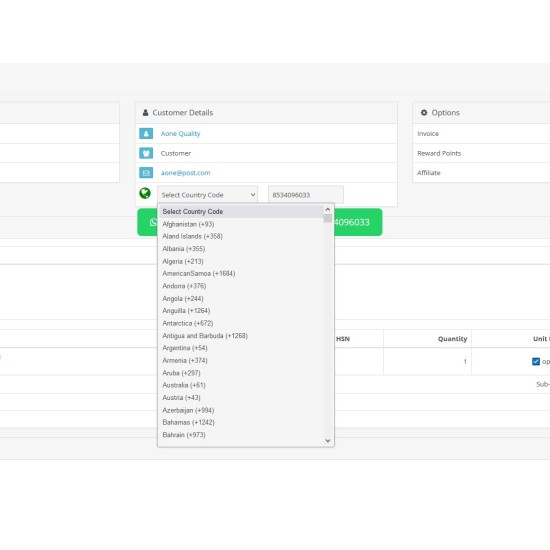
Task: Click the WhatsApp icon on the green button
Action: tap(153, 222)
